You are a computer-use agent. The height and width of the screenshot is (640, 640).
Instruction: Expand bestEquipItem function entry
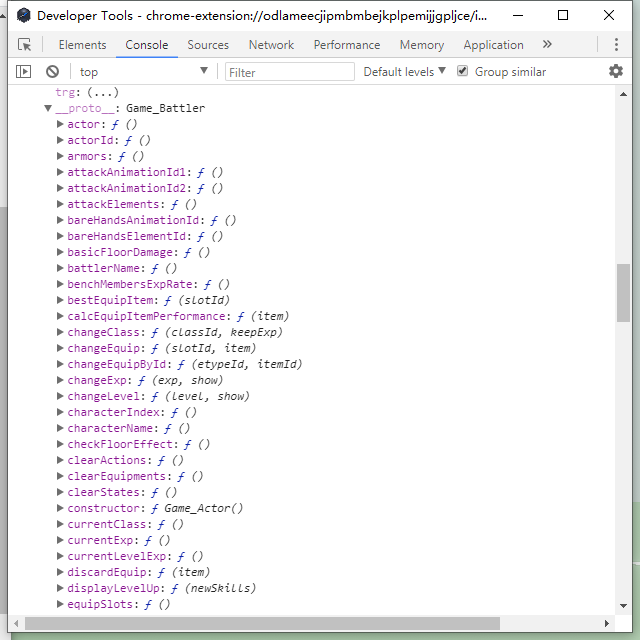[x=60, y=300]
